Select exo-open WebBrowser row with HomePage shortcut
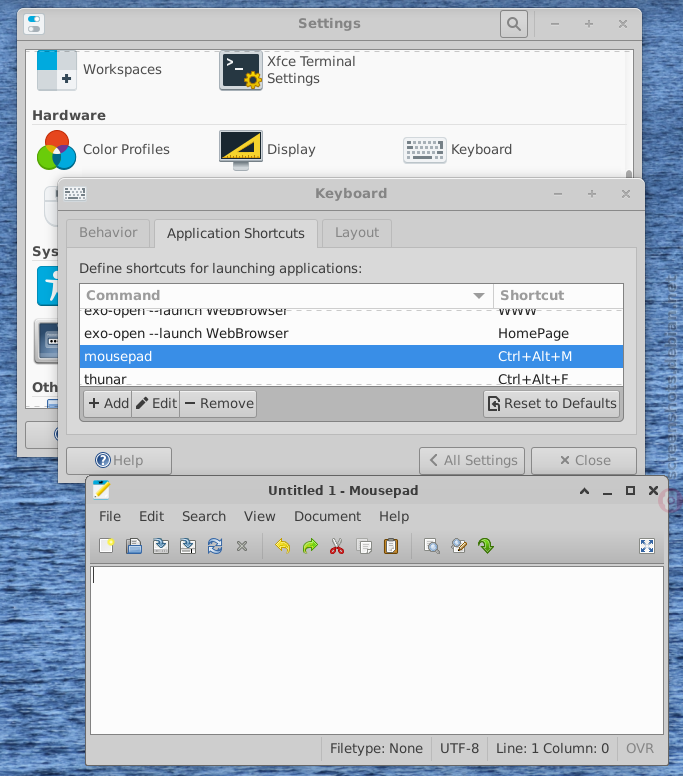This screenshot has height=776, width=683. [x=351, y=334]
